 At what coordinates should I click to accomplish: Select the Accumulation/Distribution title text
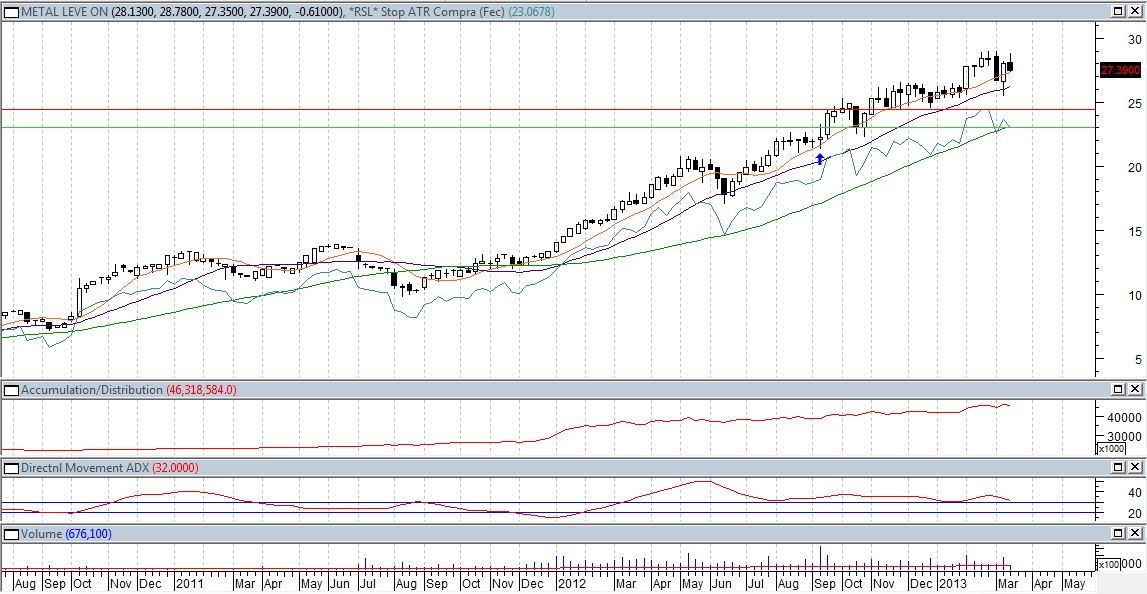90,389
